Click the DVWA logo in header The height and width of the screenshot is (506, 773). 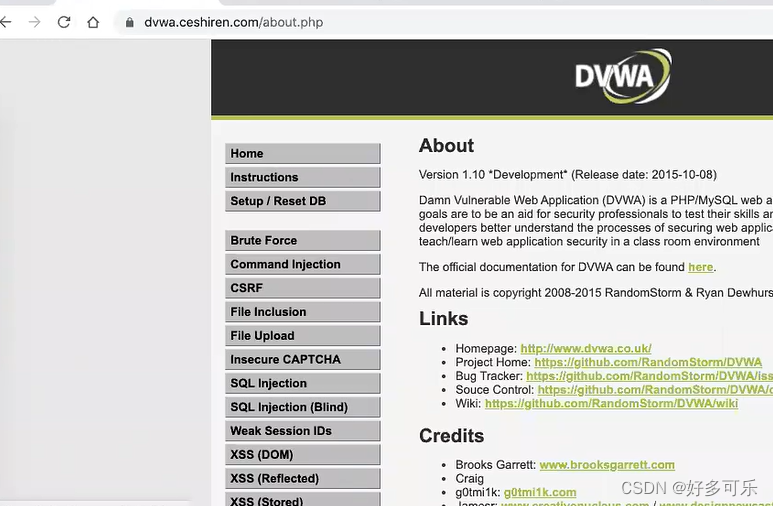click(x=623, y=76)
